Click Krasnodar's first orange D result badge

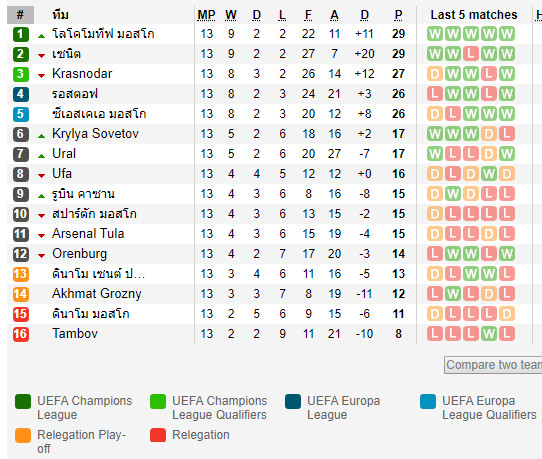coord(435,74)
